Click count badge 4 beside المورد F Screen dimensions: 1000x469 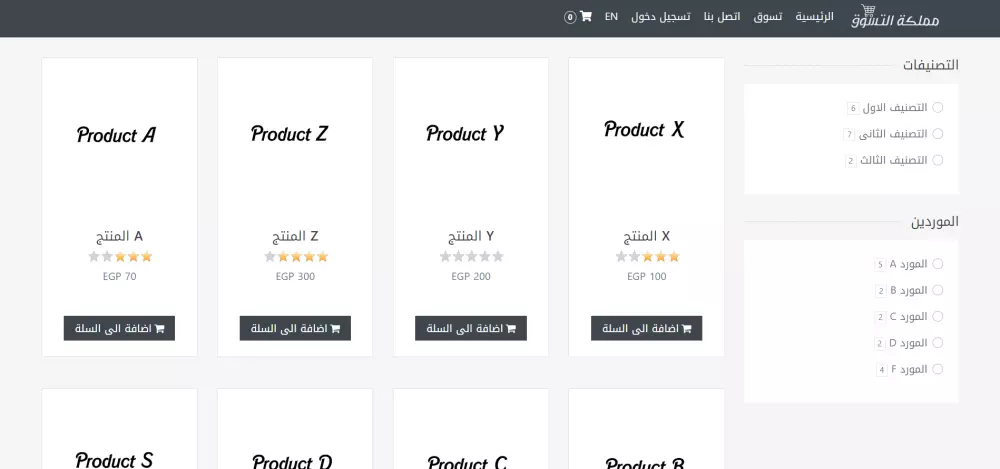pos(882,369)
